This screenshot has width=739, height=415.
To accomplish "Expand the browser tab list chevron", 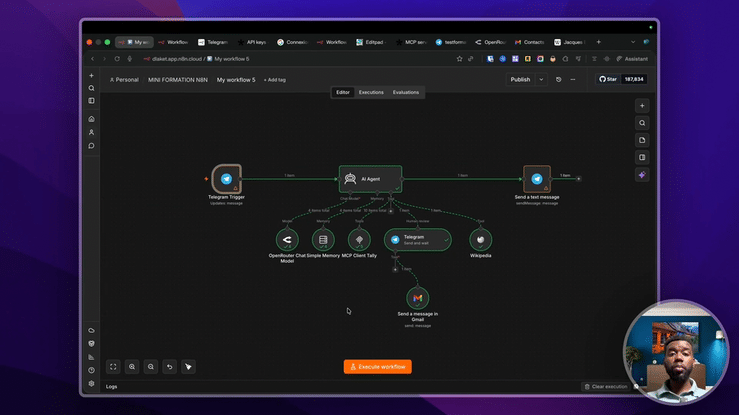I will click(633, 42).
